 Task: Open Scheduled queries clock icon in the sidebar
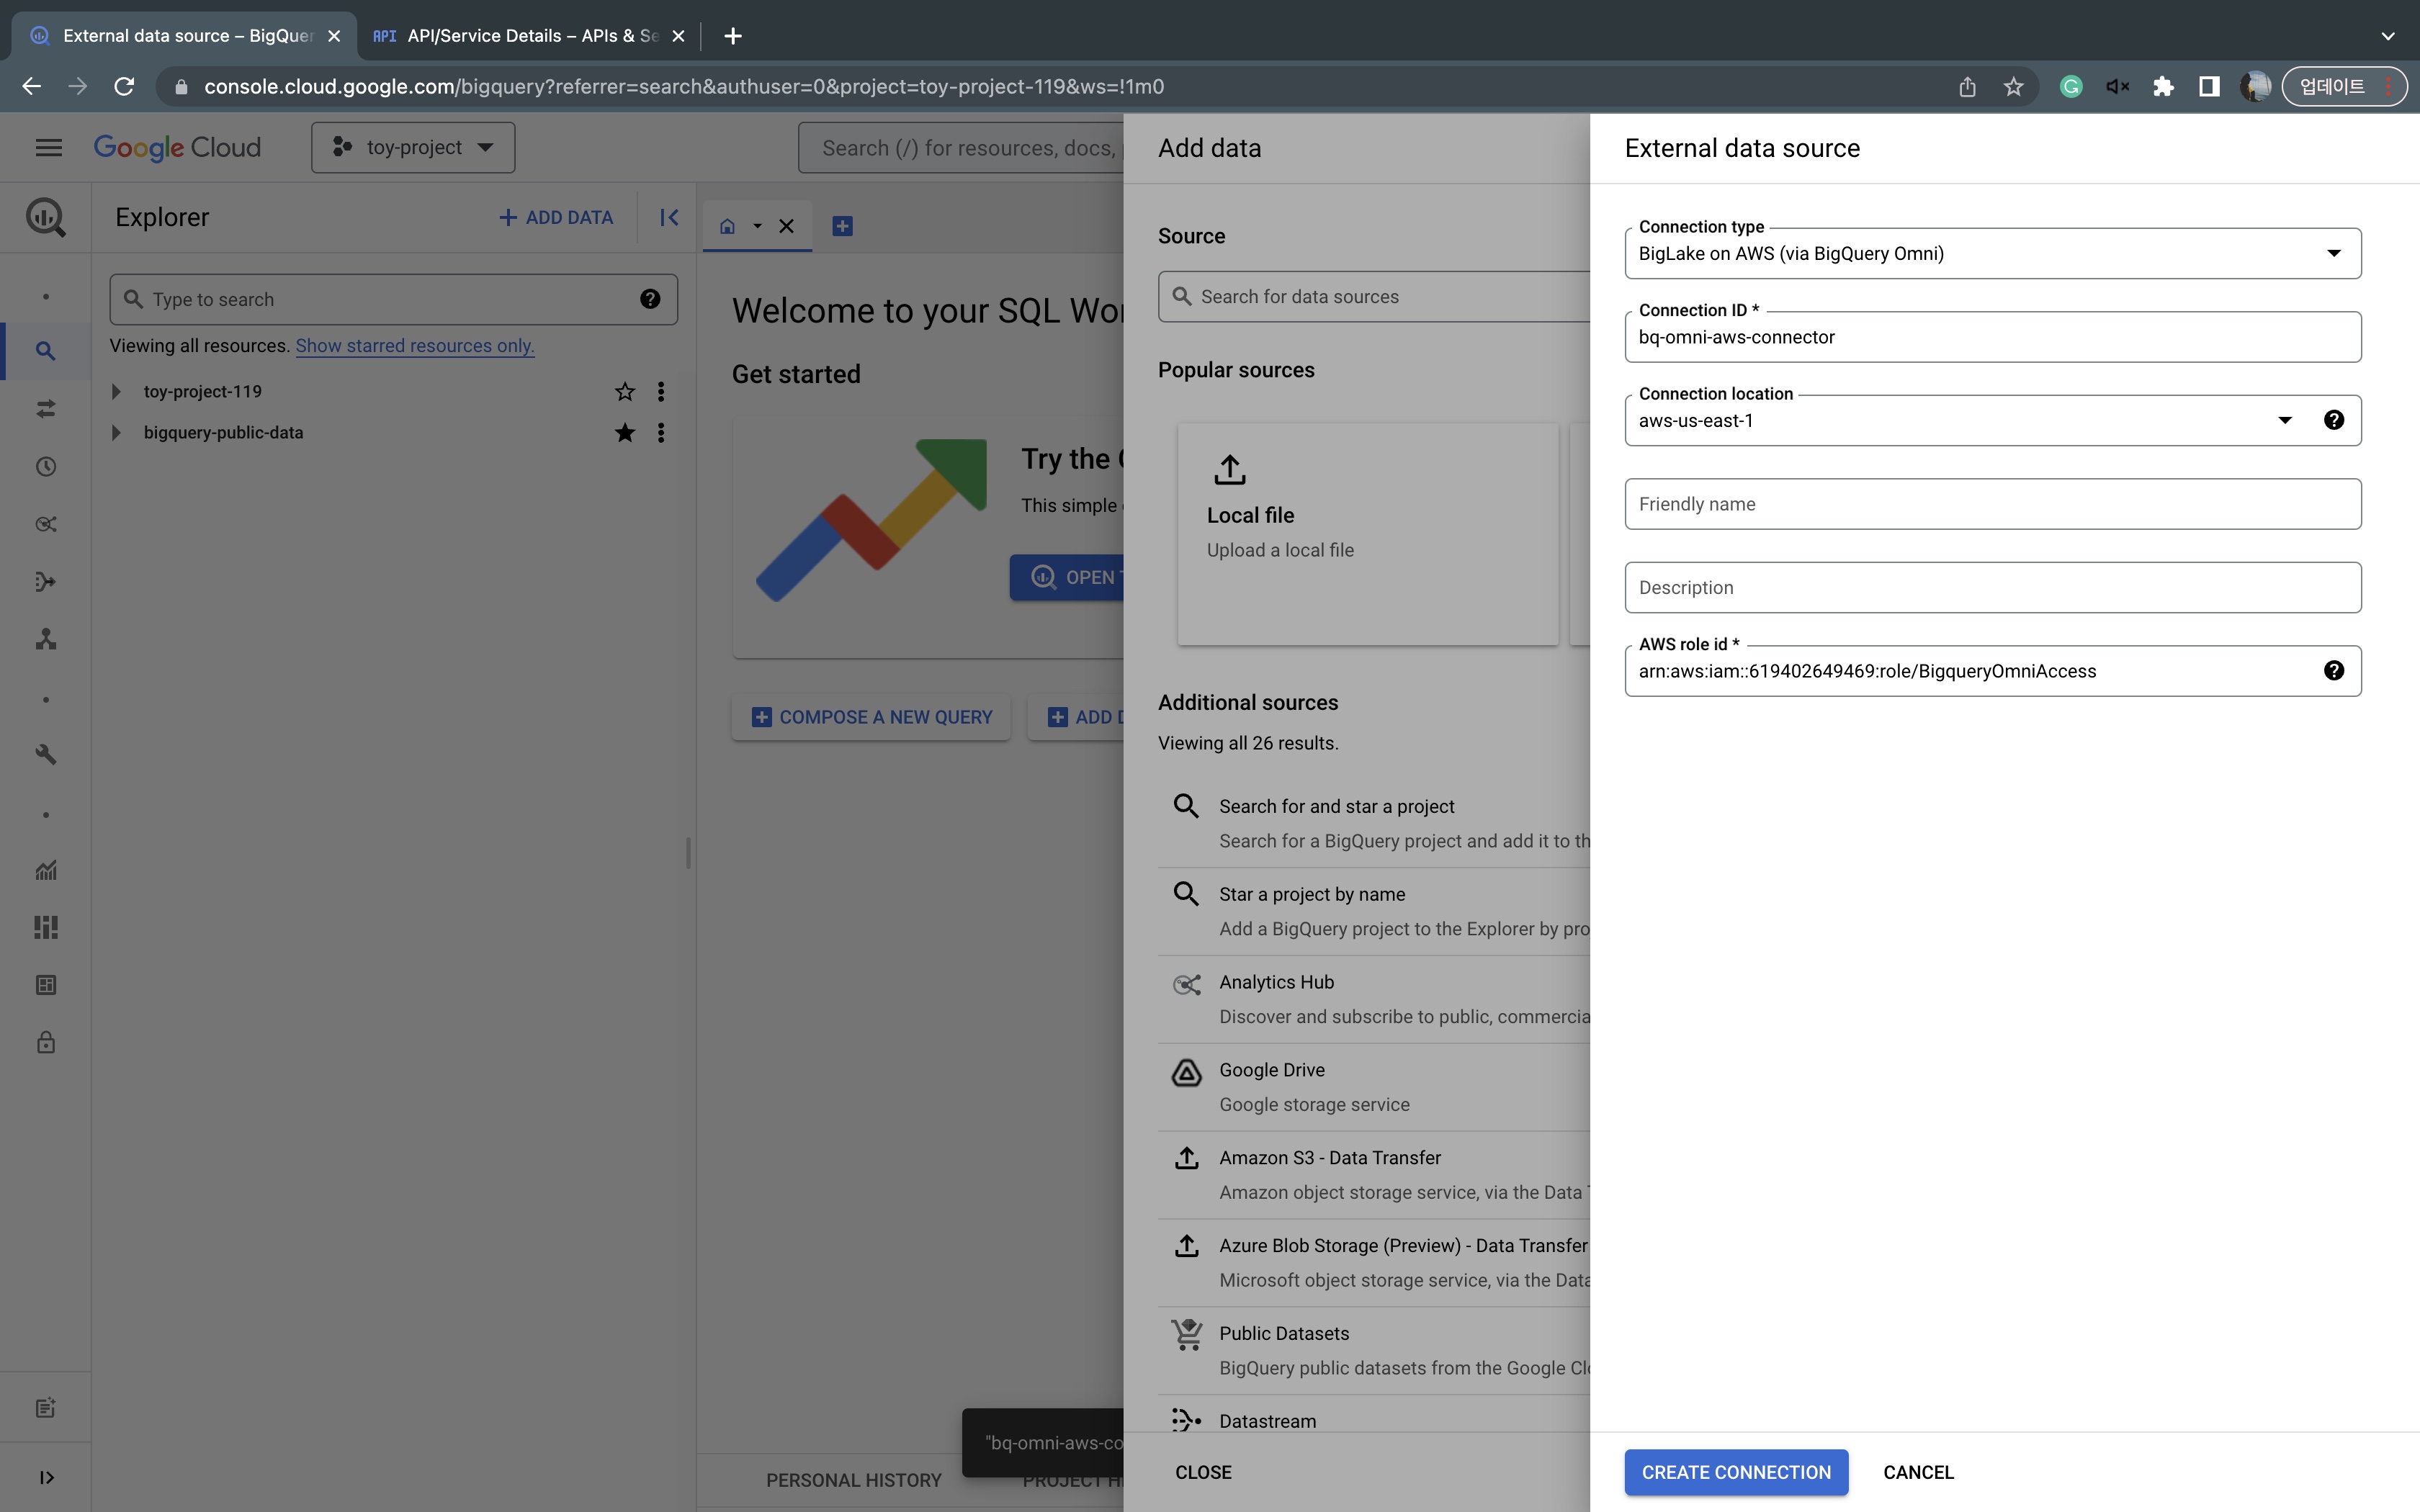click(45, 467)
